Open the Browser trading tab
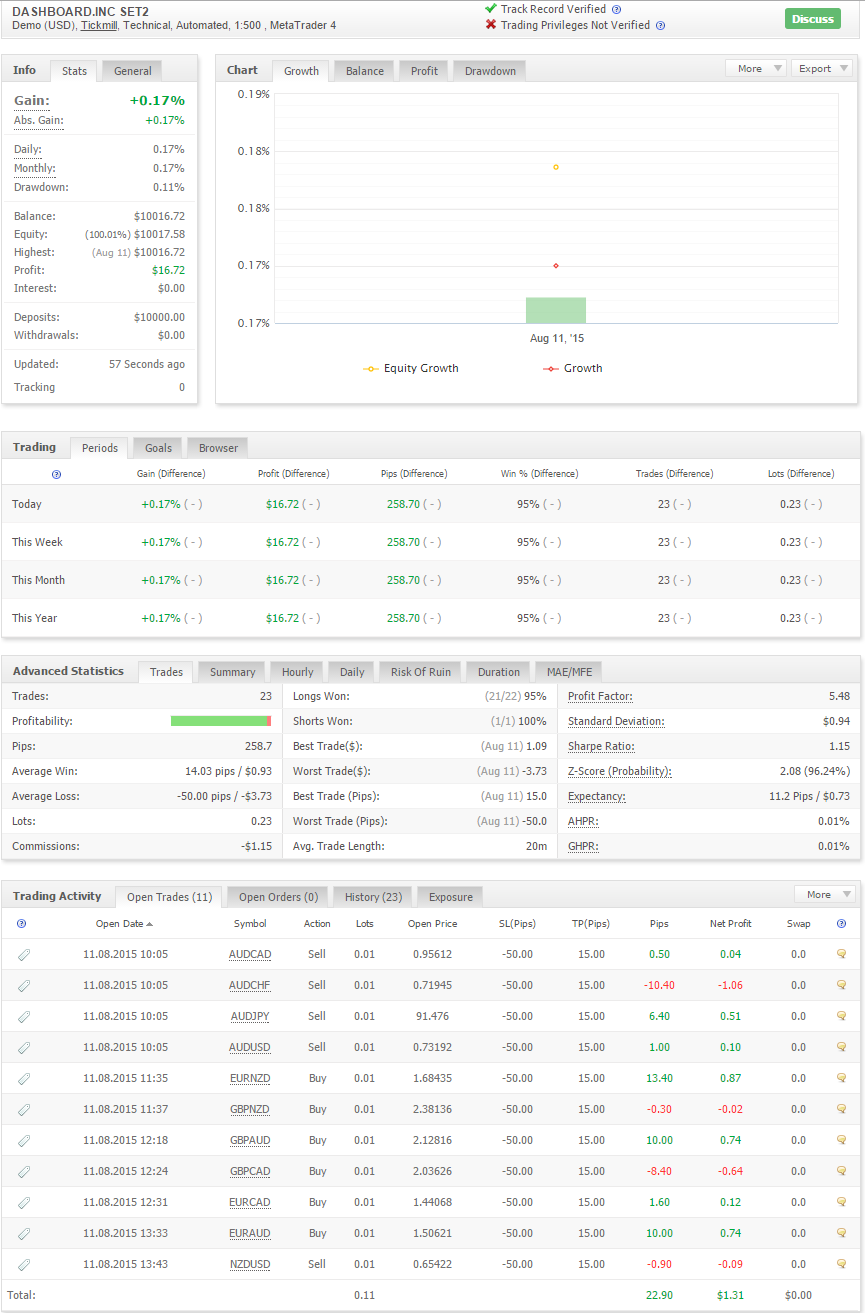Screen dimensions: 865x1313 pyautogui.click(x=218, y=448)
